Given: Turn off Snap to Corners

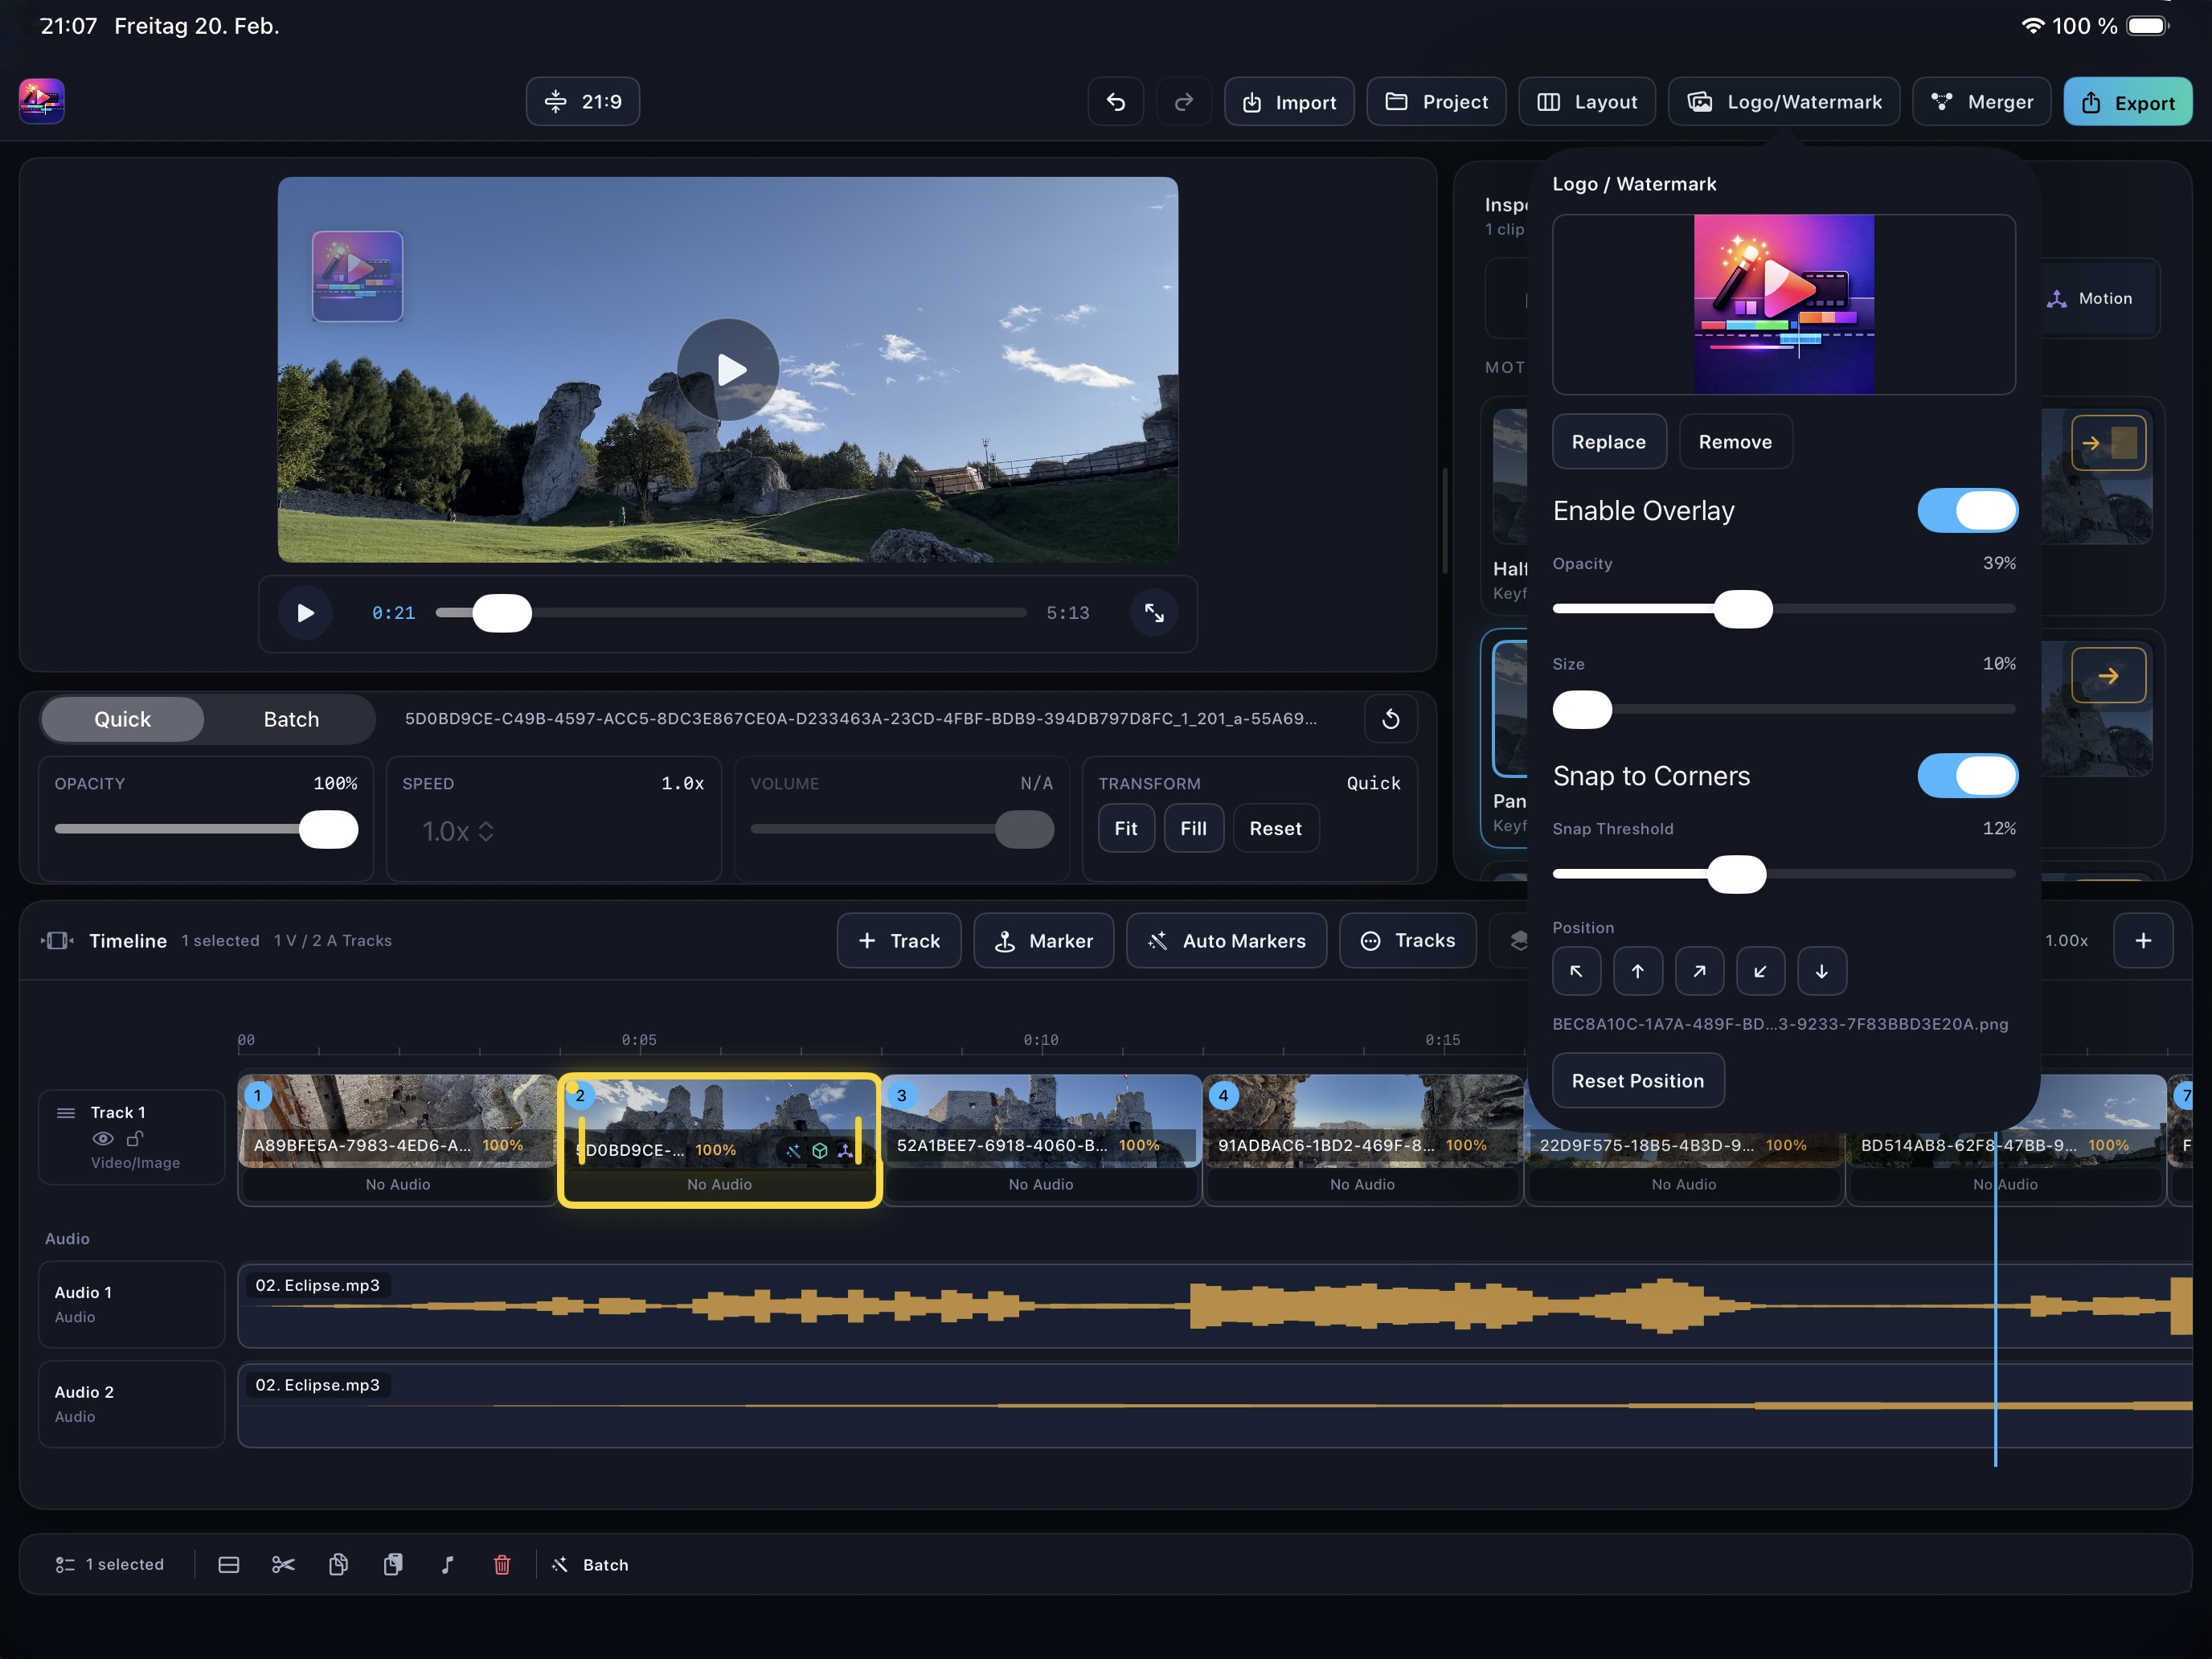Looking at the screenshot, I should click(x=1967, y=776).
